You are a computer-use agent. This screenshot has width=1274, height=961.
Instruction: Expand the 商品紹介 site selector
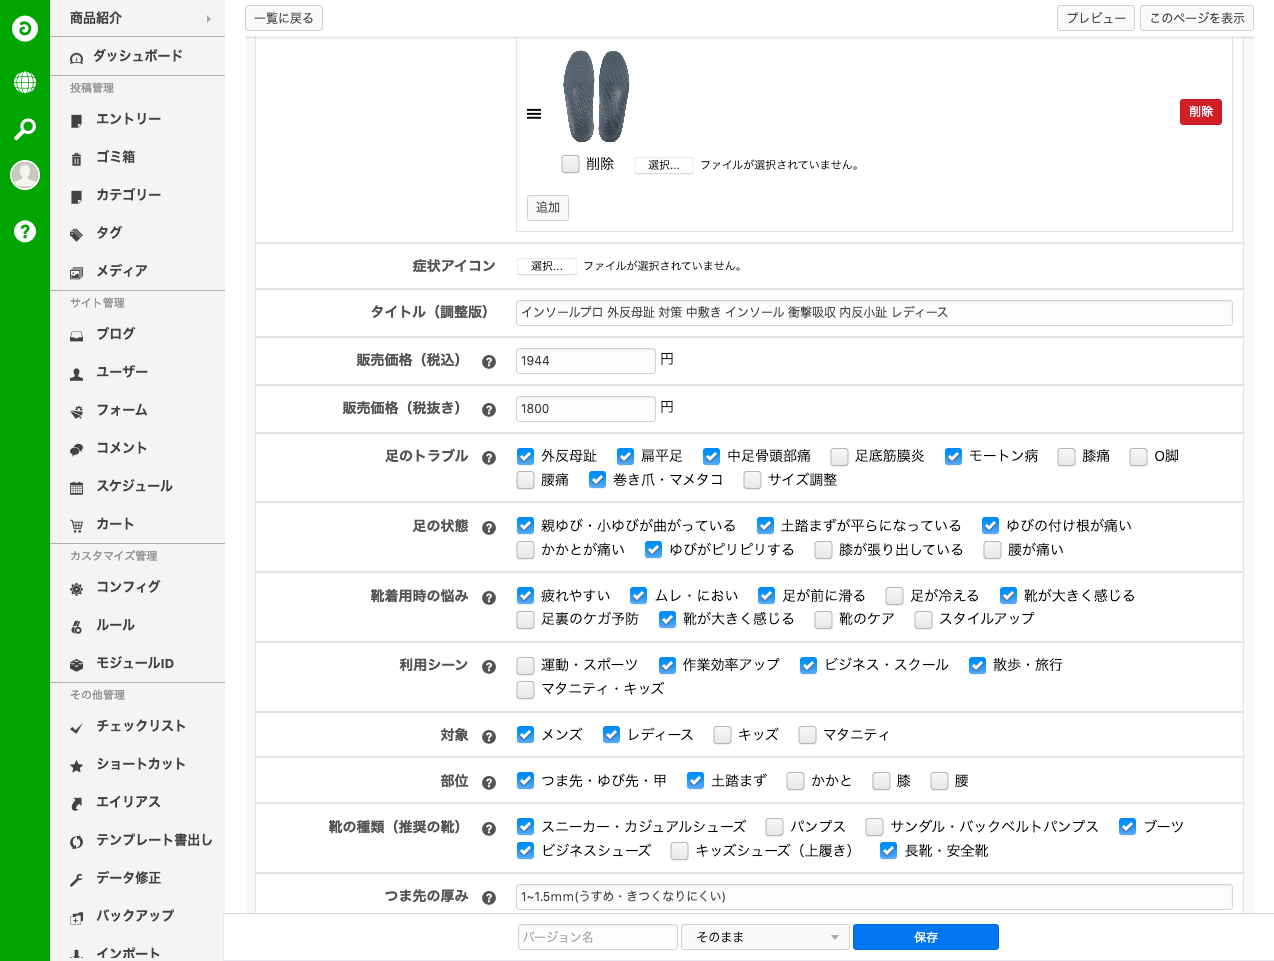click(138, 18)
